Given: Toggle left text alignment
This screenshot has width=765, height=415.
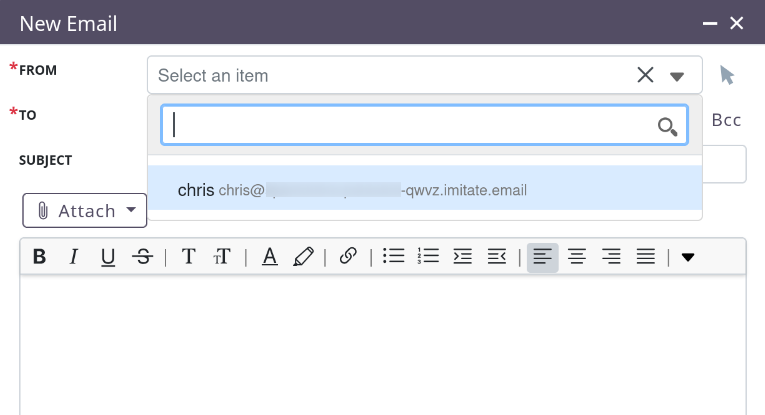Looking at the screenshot, I should pos(543,257).
